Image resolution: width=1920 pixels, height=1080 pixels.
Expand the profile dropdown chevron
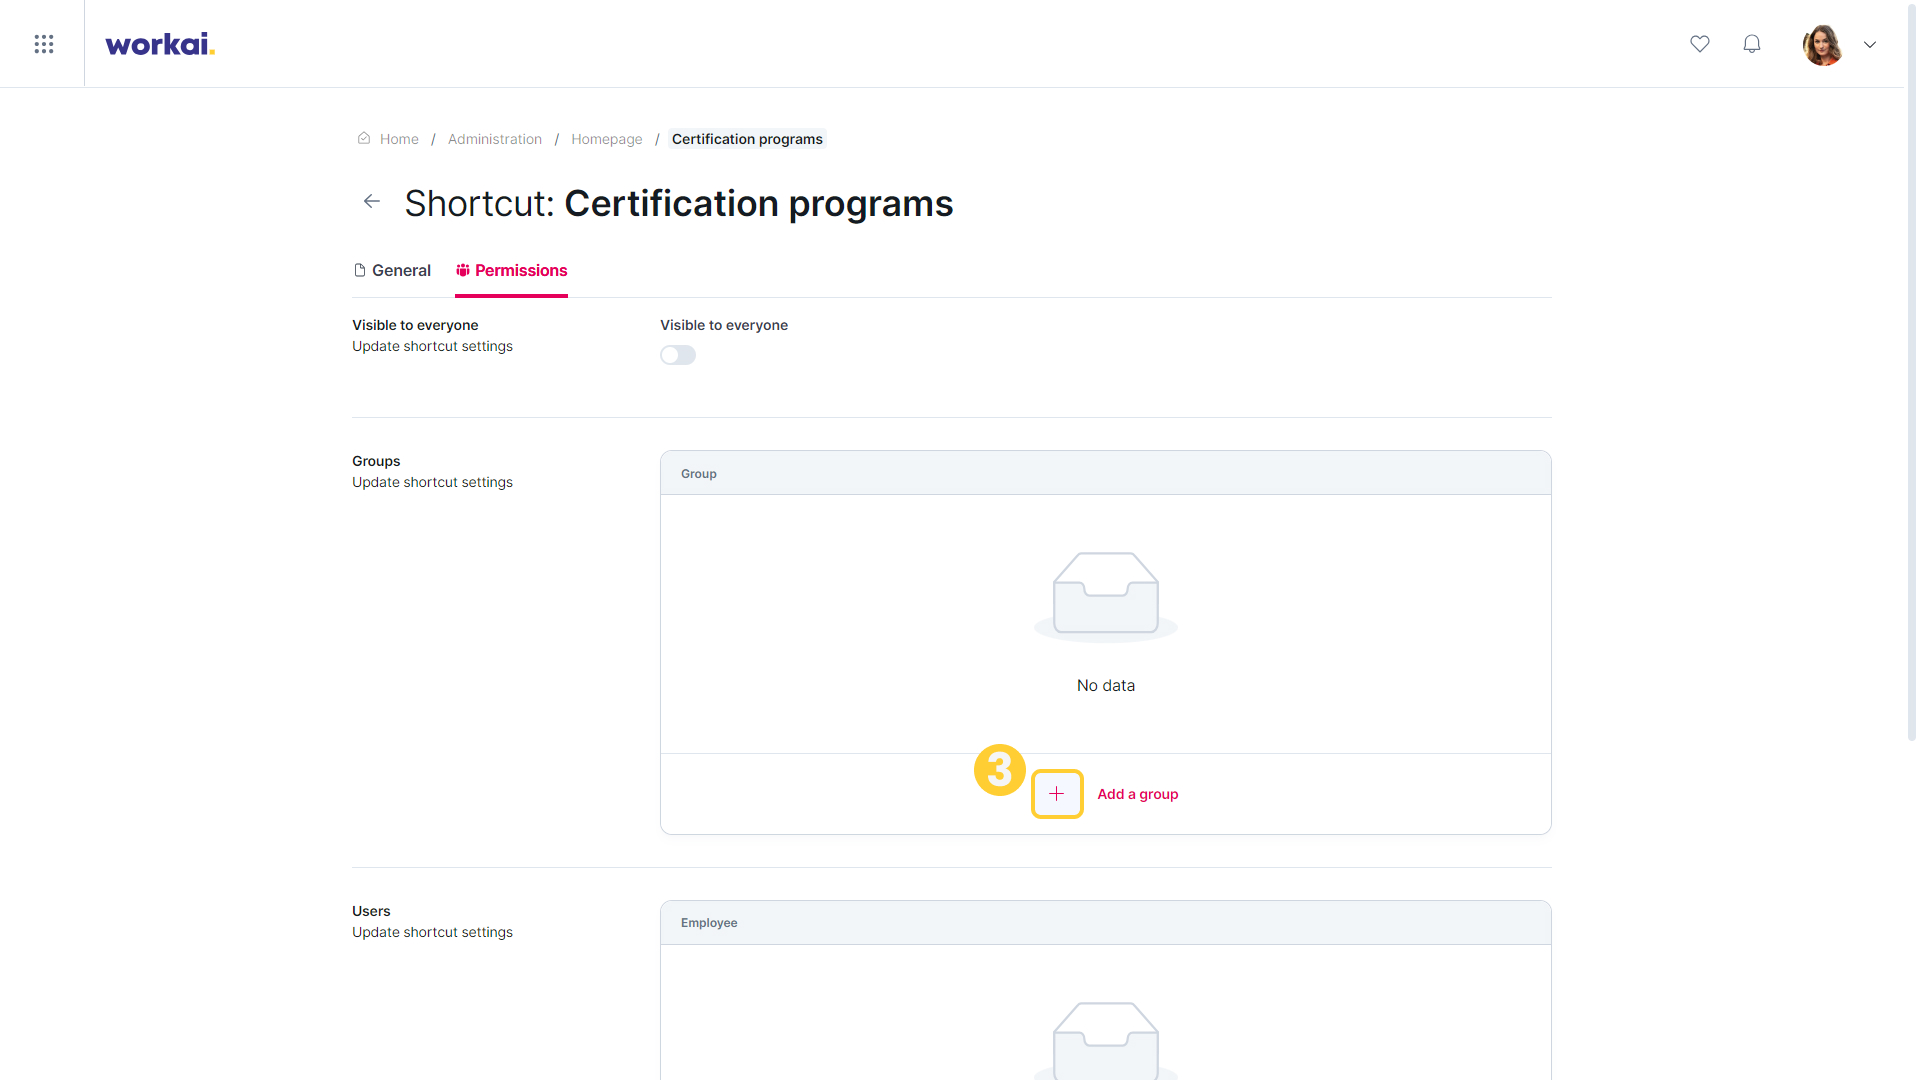pyautogui.click(x=1870, y=44)
